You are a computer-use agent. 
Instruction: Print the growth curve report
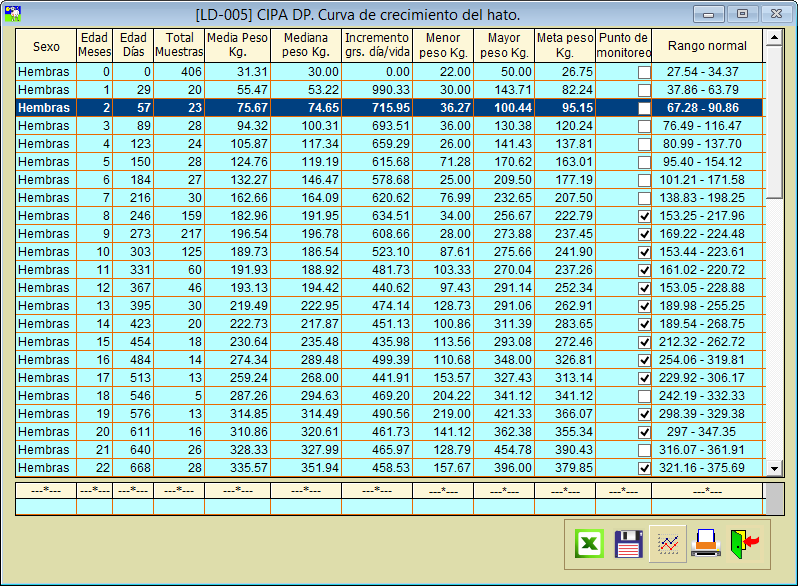pyautogui.click(x=706, y=544)
